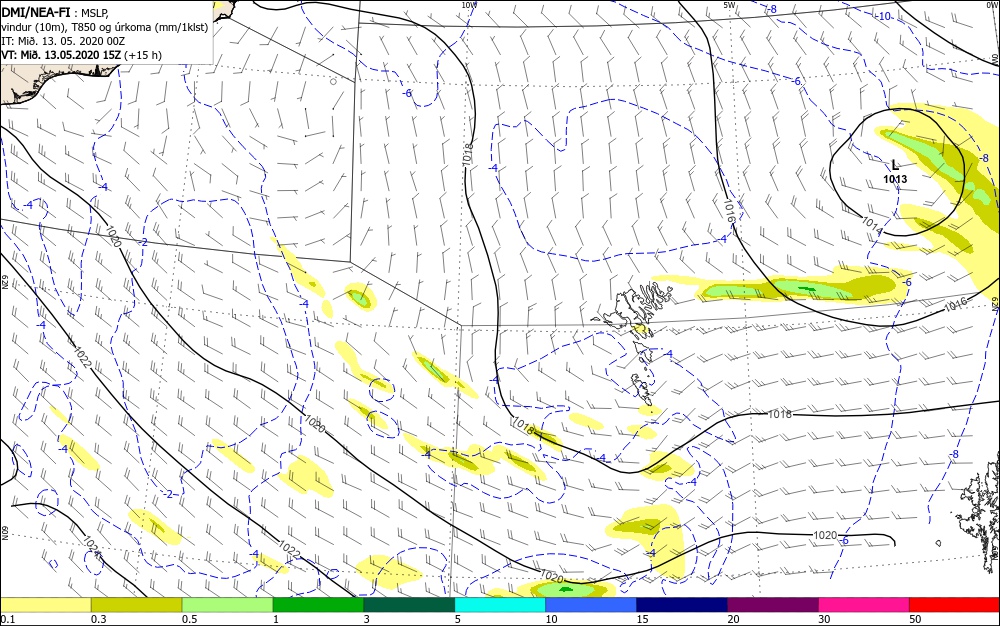Image resolution: width=1000 pixels, height=626 pixels.
Task: Choose the purple 20–30 legend segment
Action: click(773, 605)
